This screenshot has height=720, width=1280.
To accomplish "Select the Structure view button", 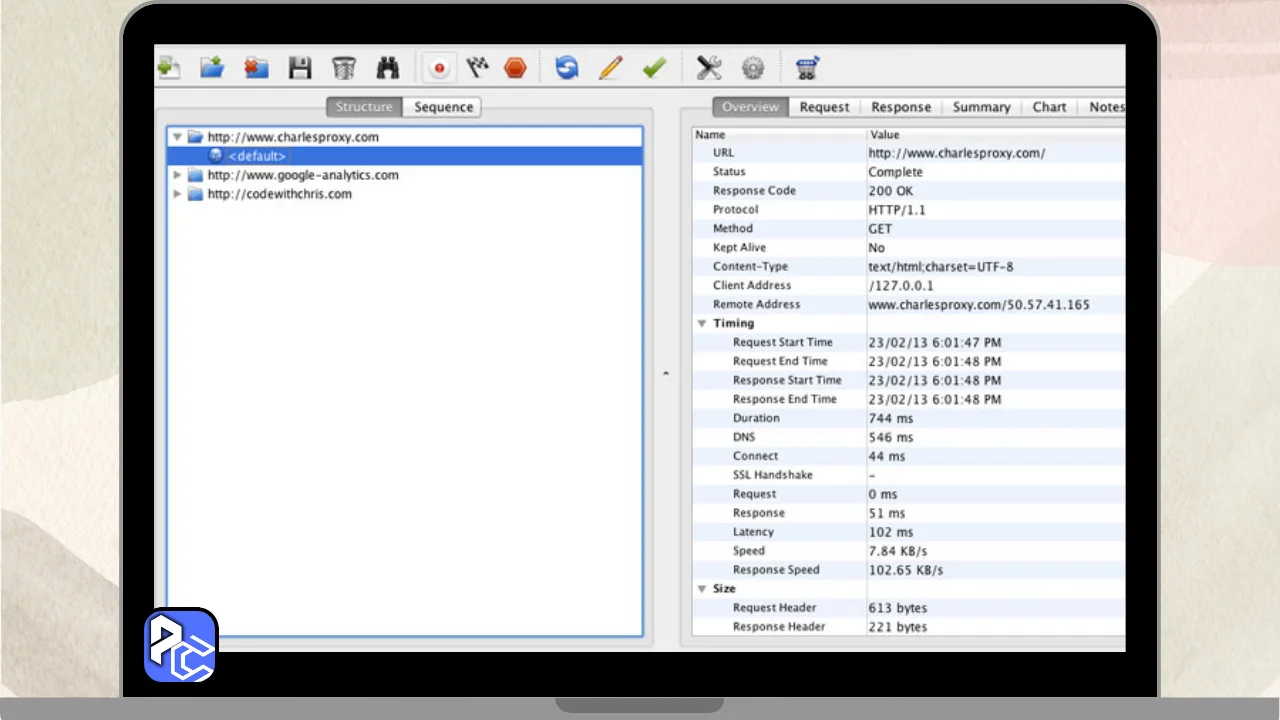I will click(364, 107).
